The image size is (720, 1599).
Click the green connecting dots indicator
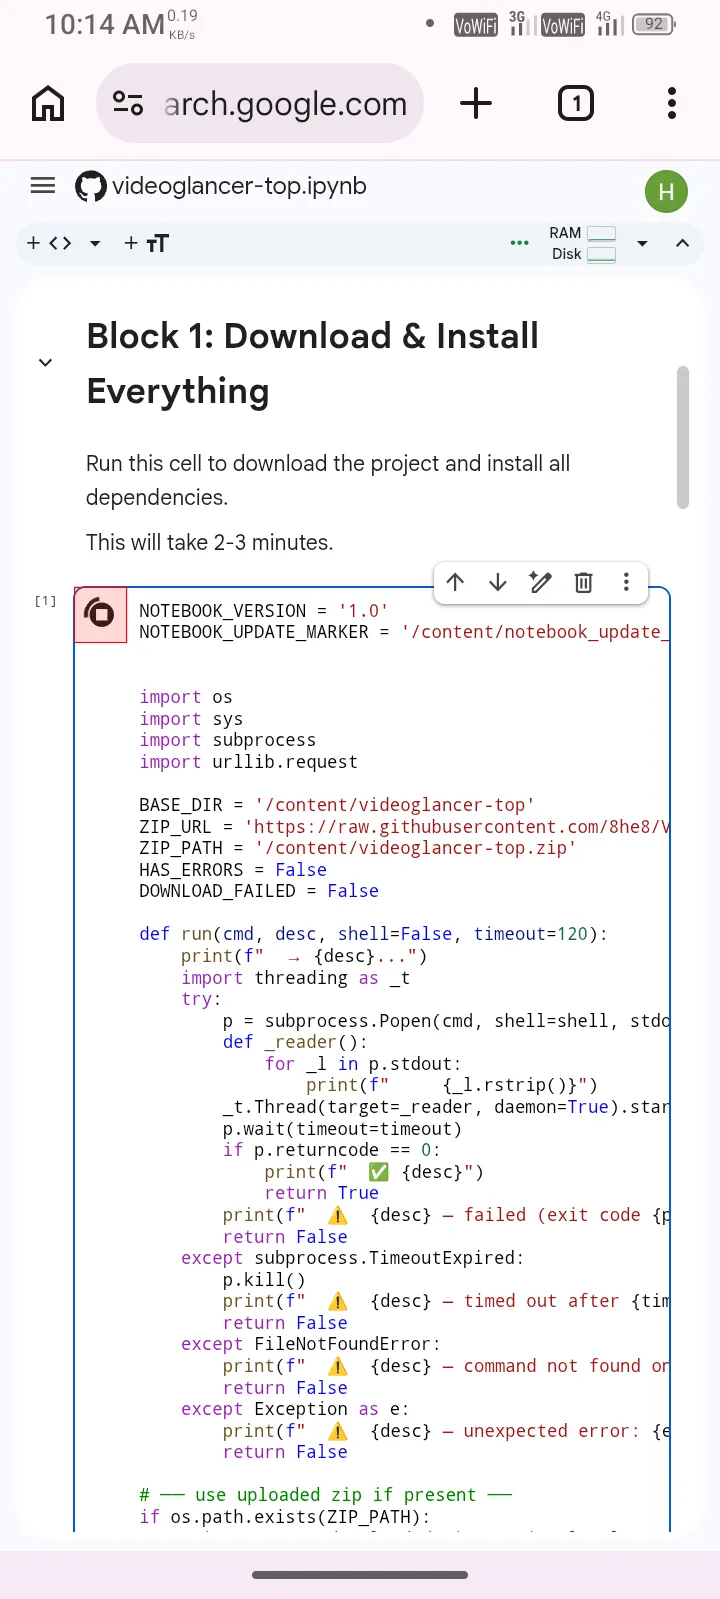tap(520, 243)
